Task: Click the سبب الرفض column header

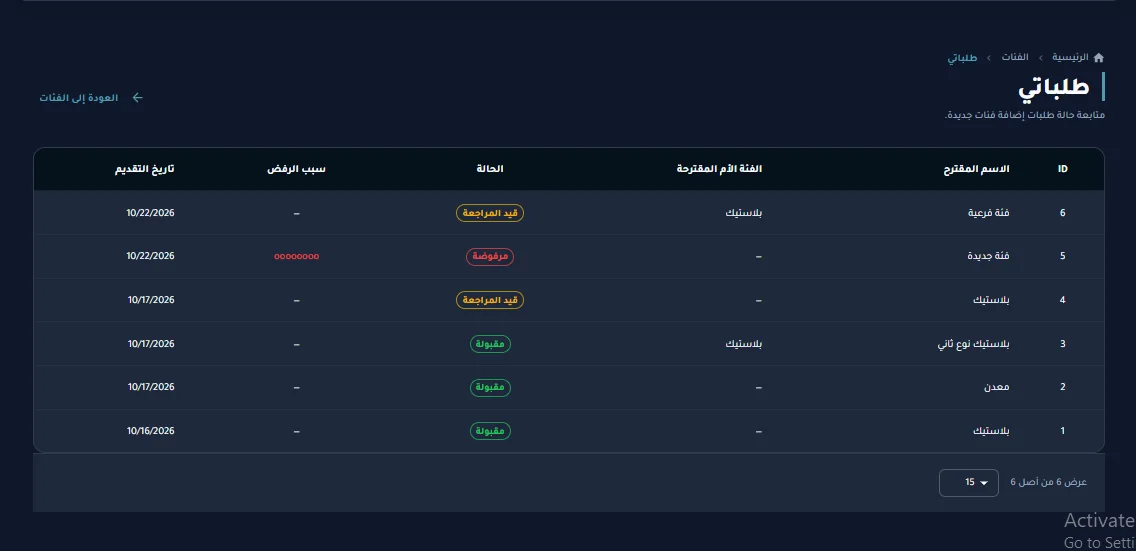Action: pos(296,169)
